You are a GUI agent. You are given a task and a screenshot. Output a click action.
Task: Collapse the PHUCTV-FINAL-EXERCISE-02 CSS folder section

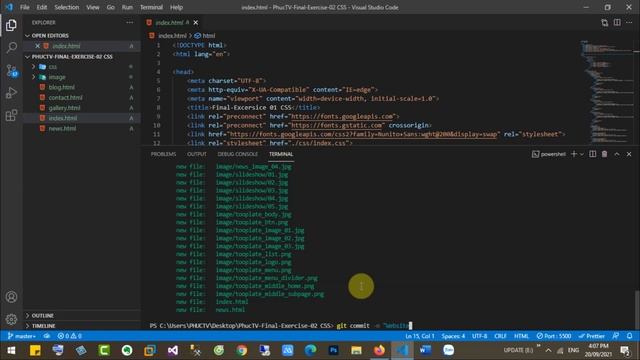[69, 56]
